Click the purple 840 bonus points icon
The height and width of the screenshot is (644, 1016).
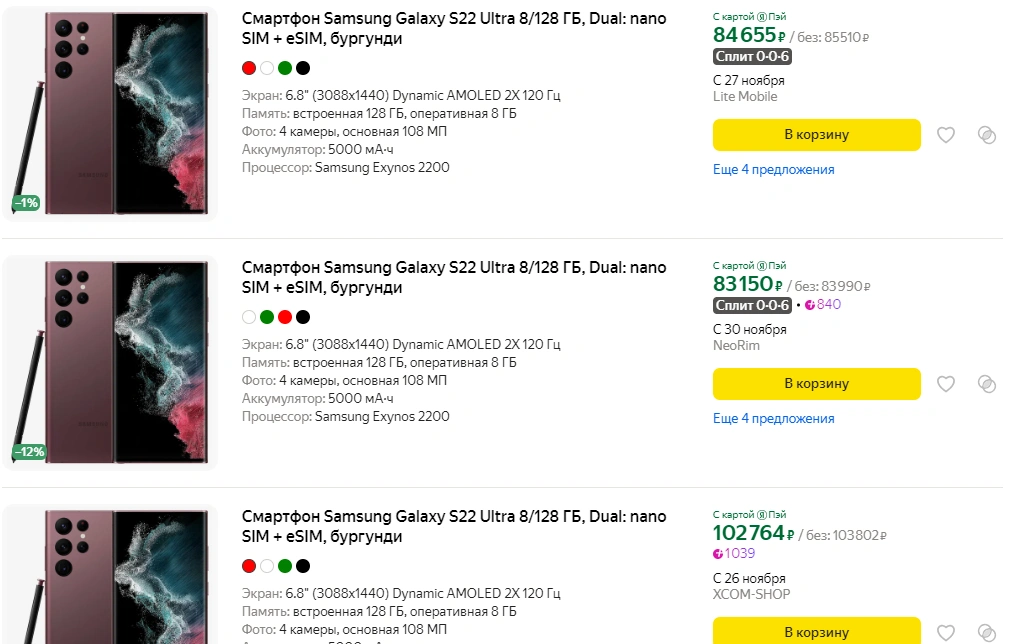[x=810, y=305]
